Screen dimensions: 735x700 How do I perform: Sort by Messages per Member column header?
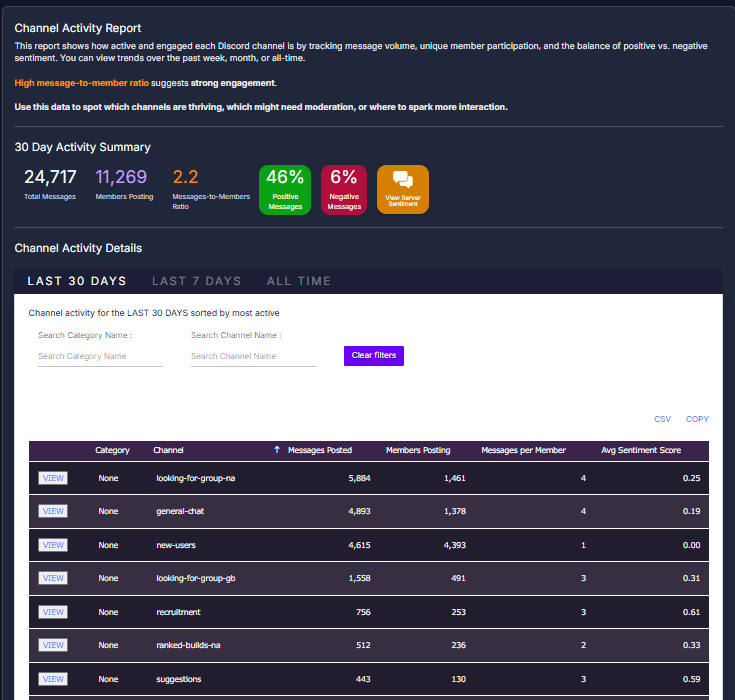click(523, 451)
